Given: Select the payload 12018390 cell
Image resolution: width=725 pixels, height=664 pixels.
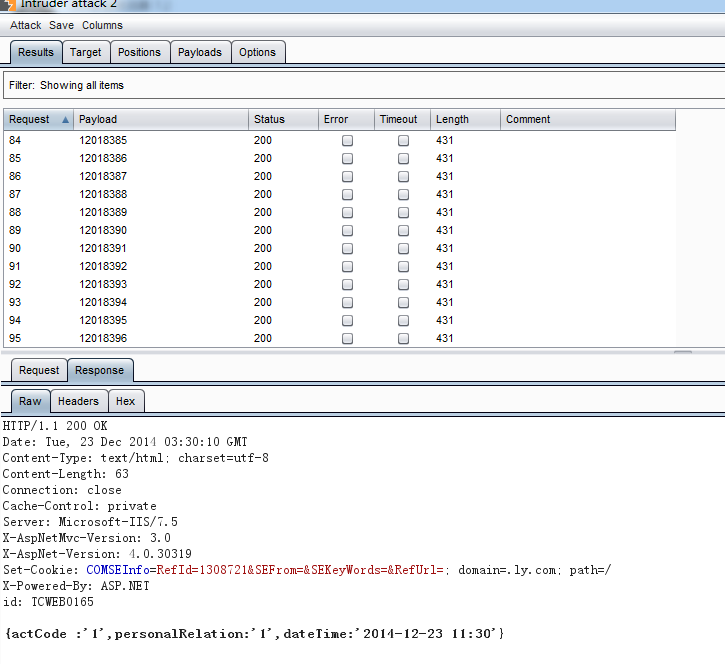Looking at the screenshot, I should point(103,230).
